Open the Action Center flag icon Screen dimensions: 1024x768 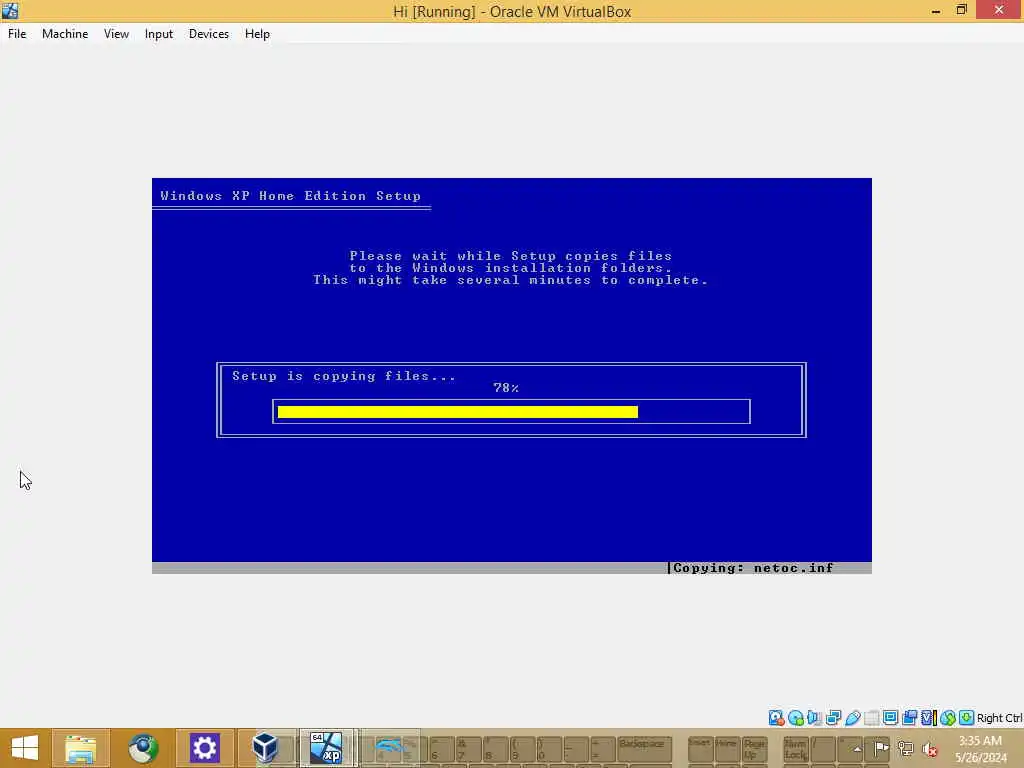[881, 748]
